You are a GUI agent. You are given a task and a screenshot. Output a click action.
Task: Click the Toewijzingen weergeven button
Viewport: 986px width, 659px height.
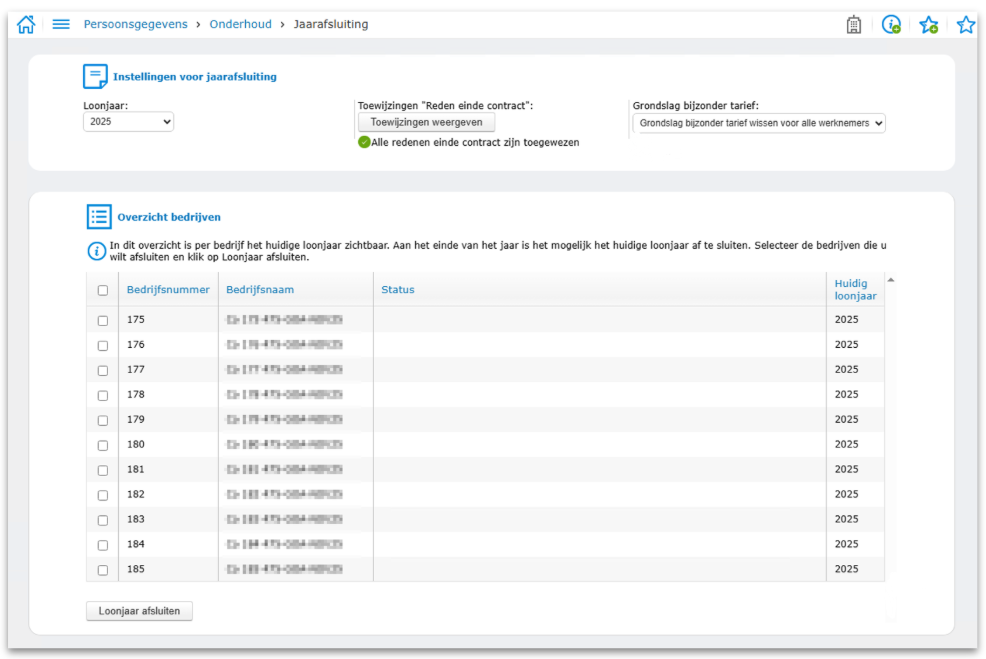point(426,122)
